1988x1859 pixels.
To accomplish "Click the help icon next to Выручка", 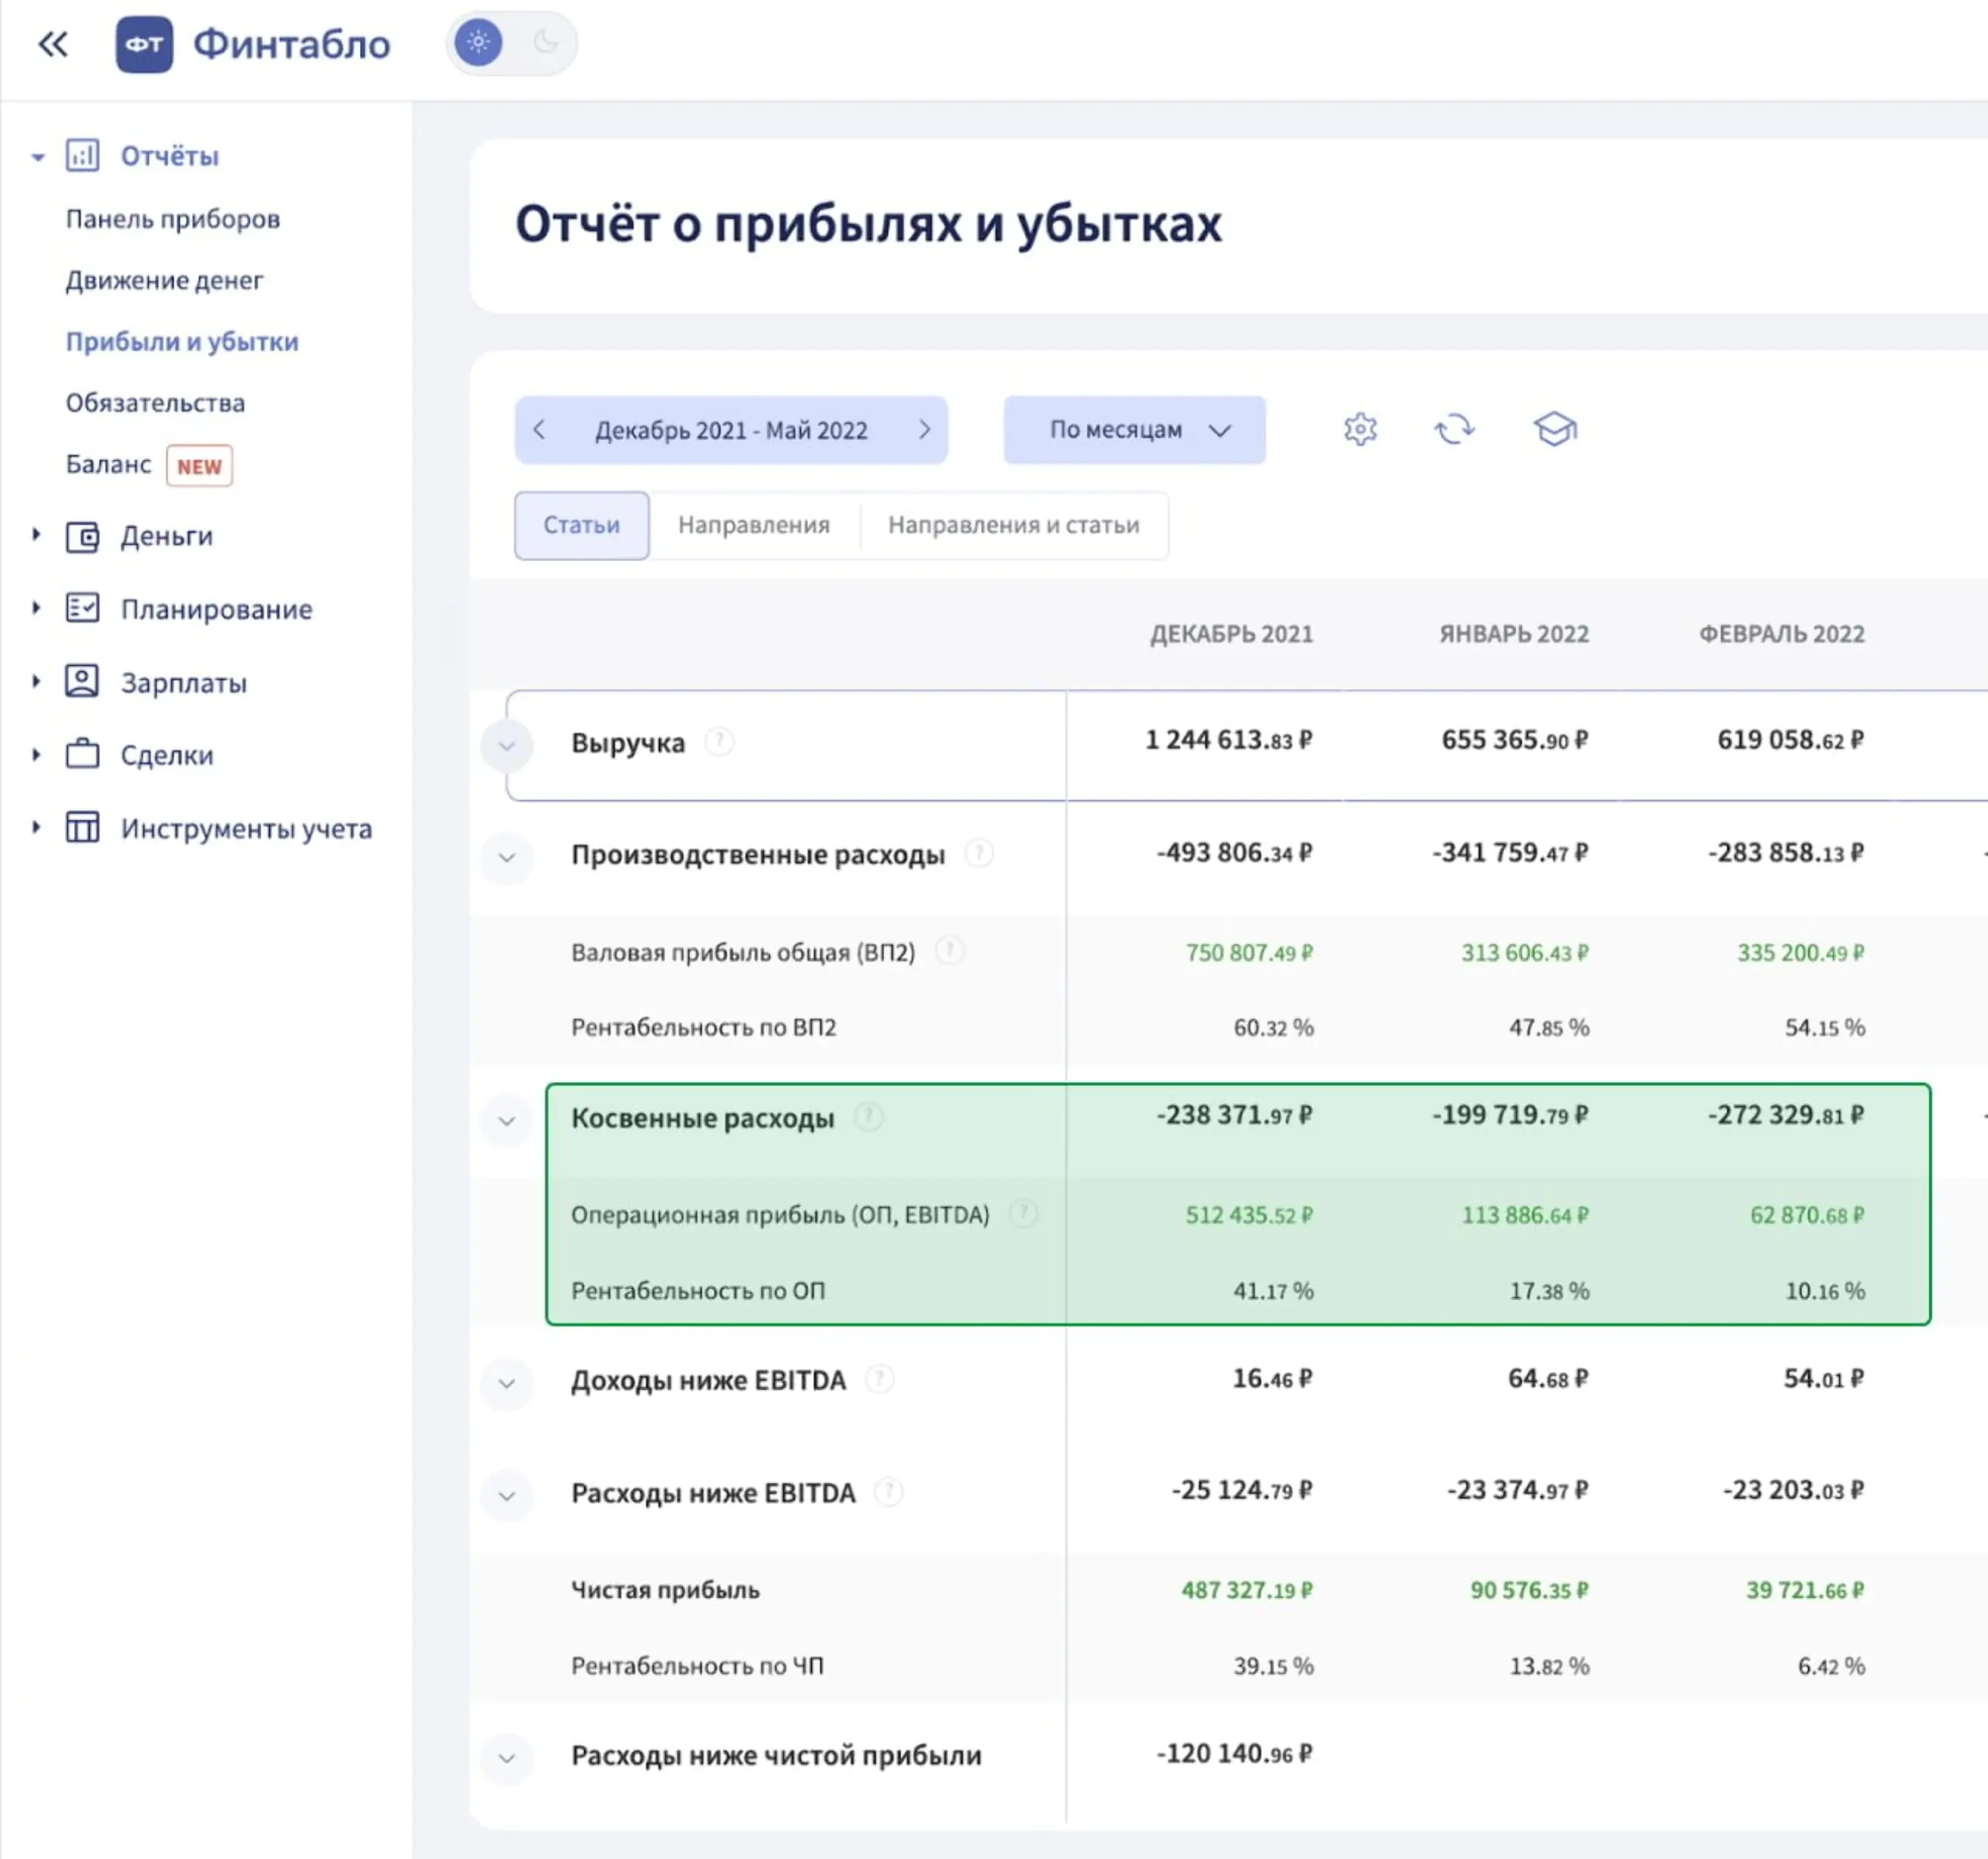I will (x=719, y=742).
